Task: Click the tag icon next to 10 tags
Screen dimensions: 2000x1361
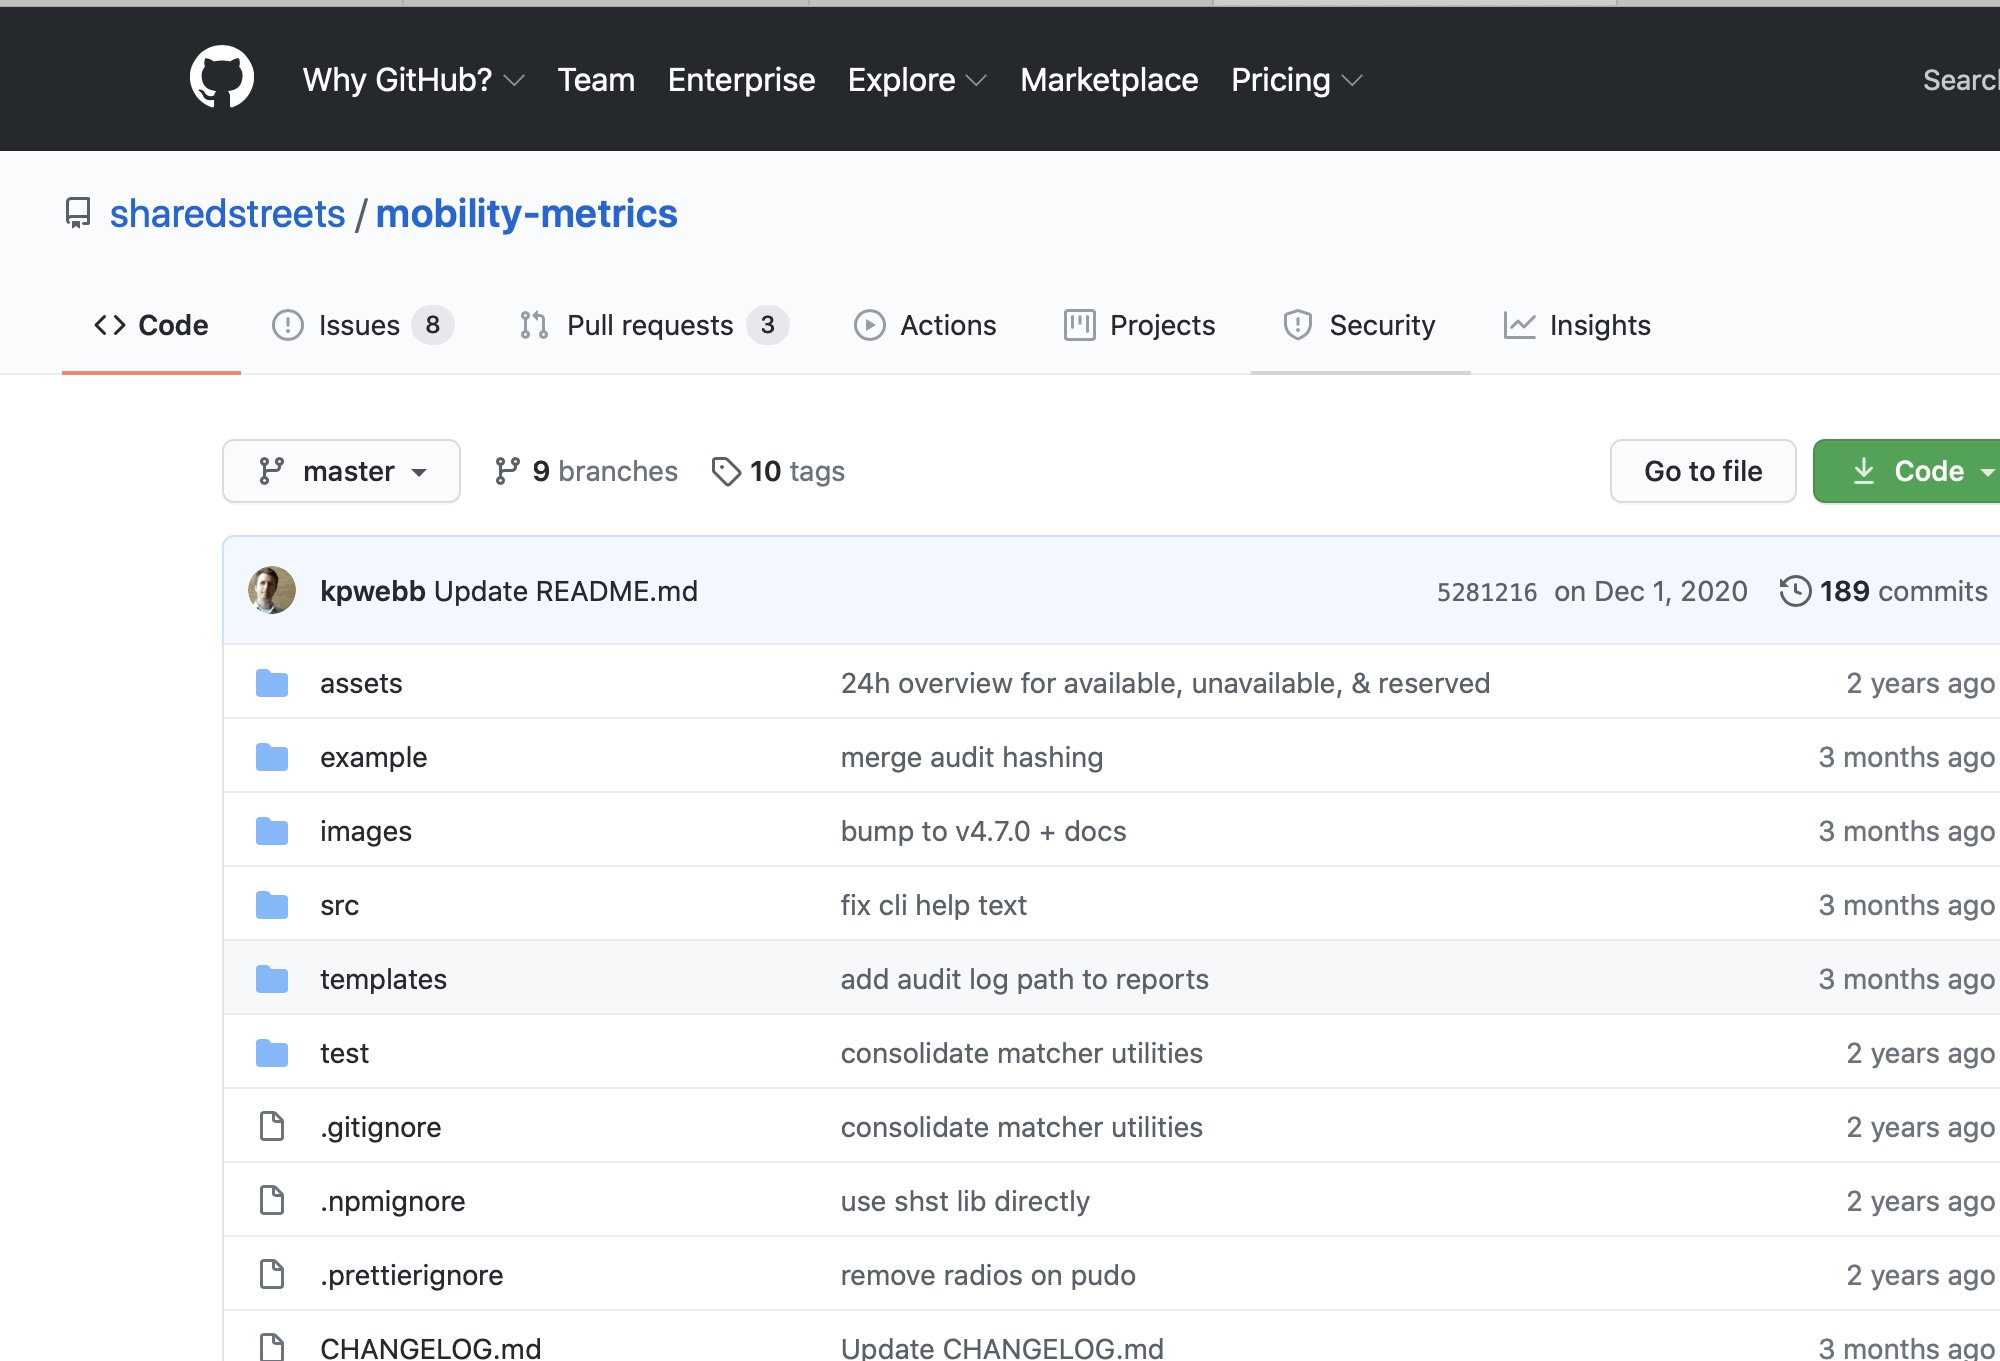Action: (726, 471)
